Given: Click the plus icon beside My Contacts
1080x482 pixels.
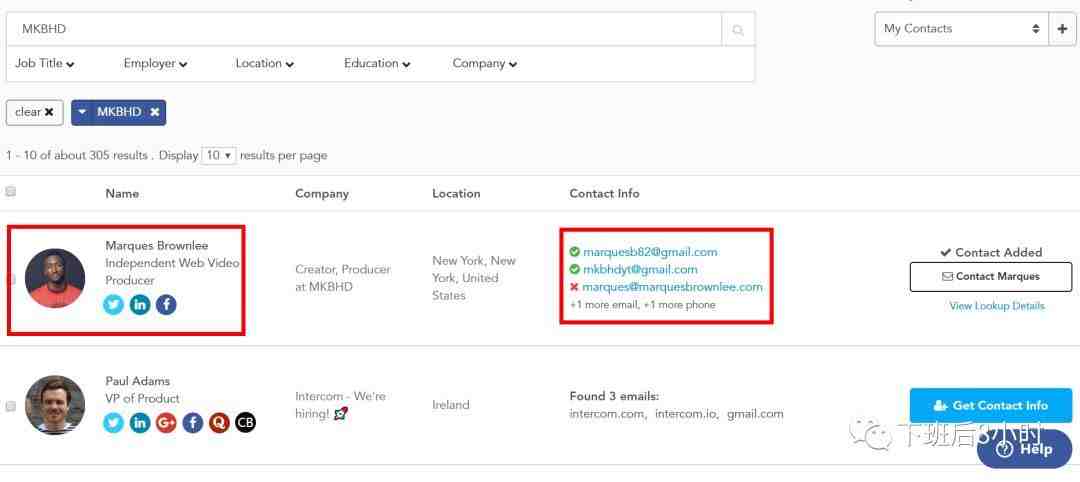Looking at the screenshot, I should click(1062, 29).
